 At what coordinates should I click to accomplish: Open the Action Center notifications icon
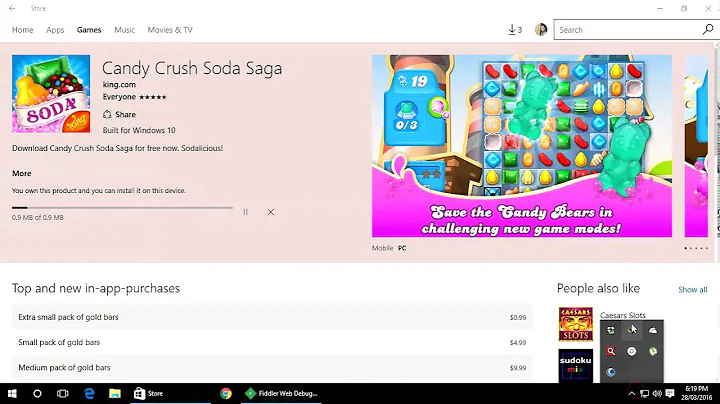point(670,393)
